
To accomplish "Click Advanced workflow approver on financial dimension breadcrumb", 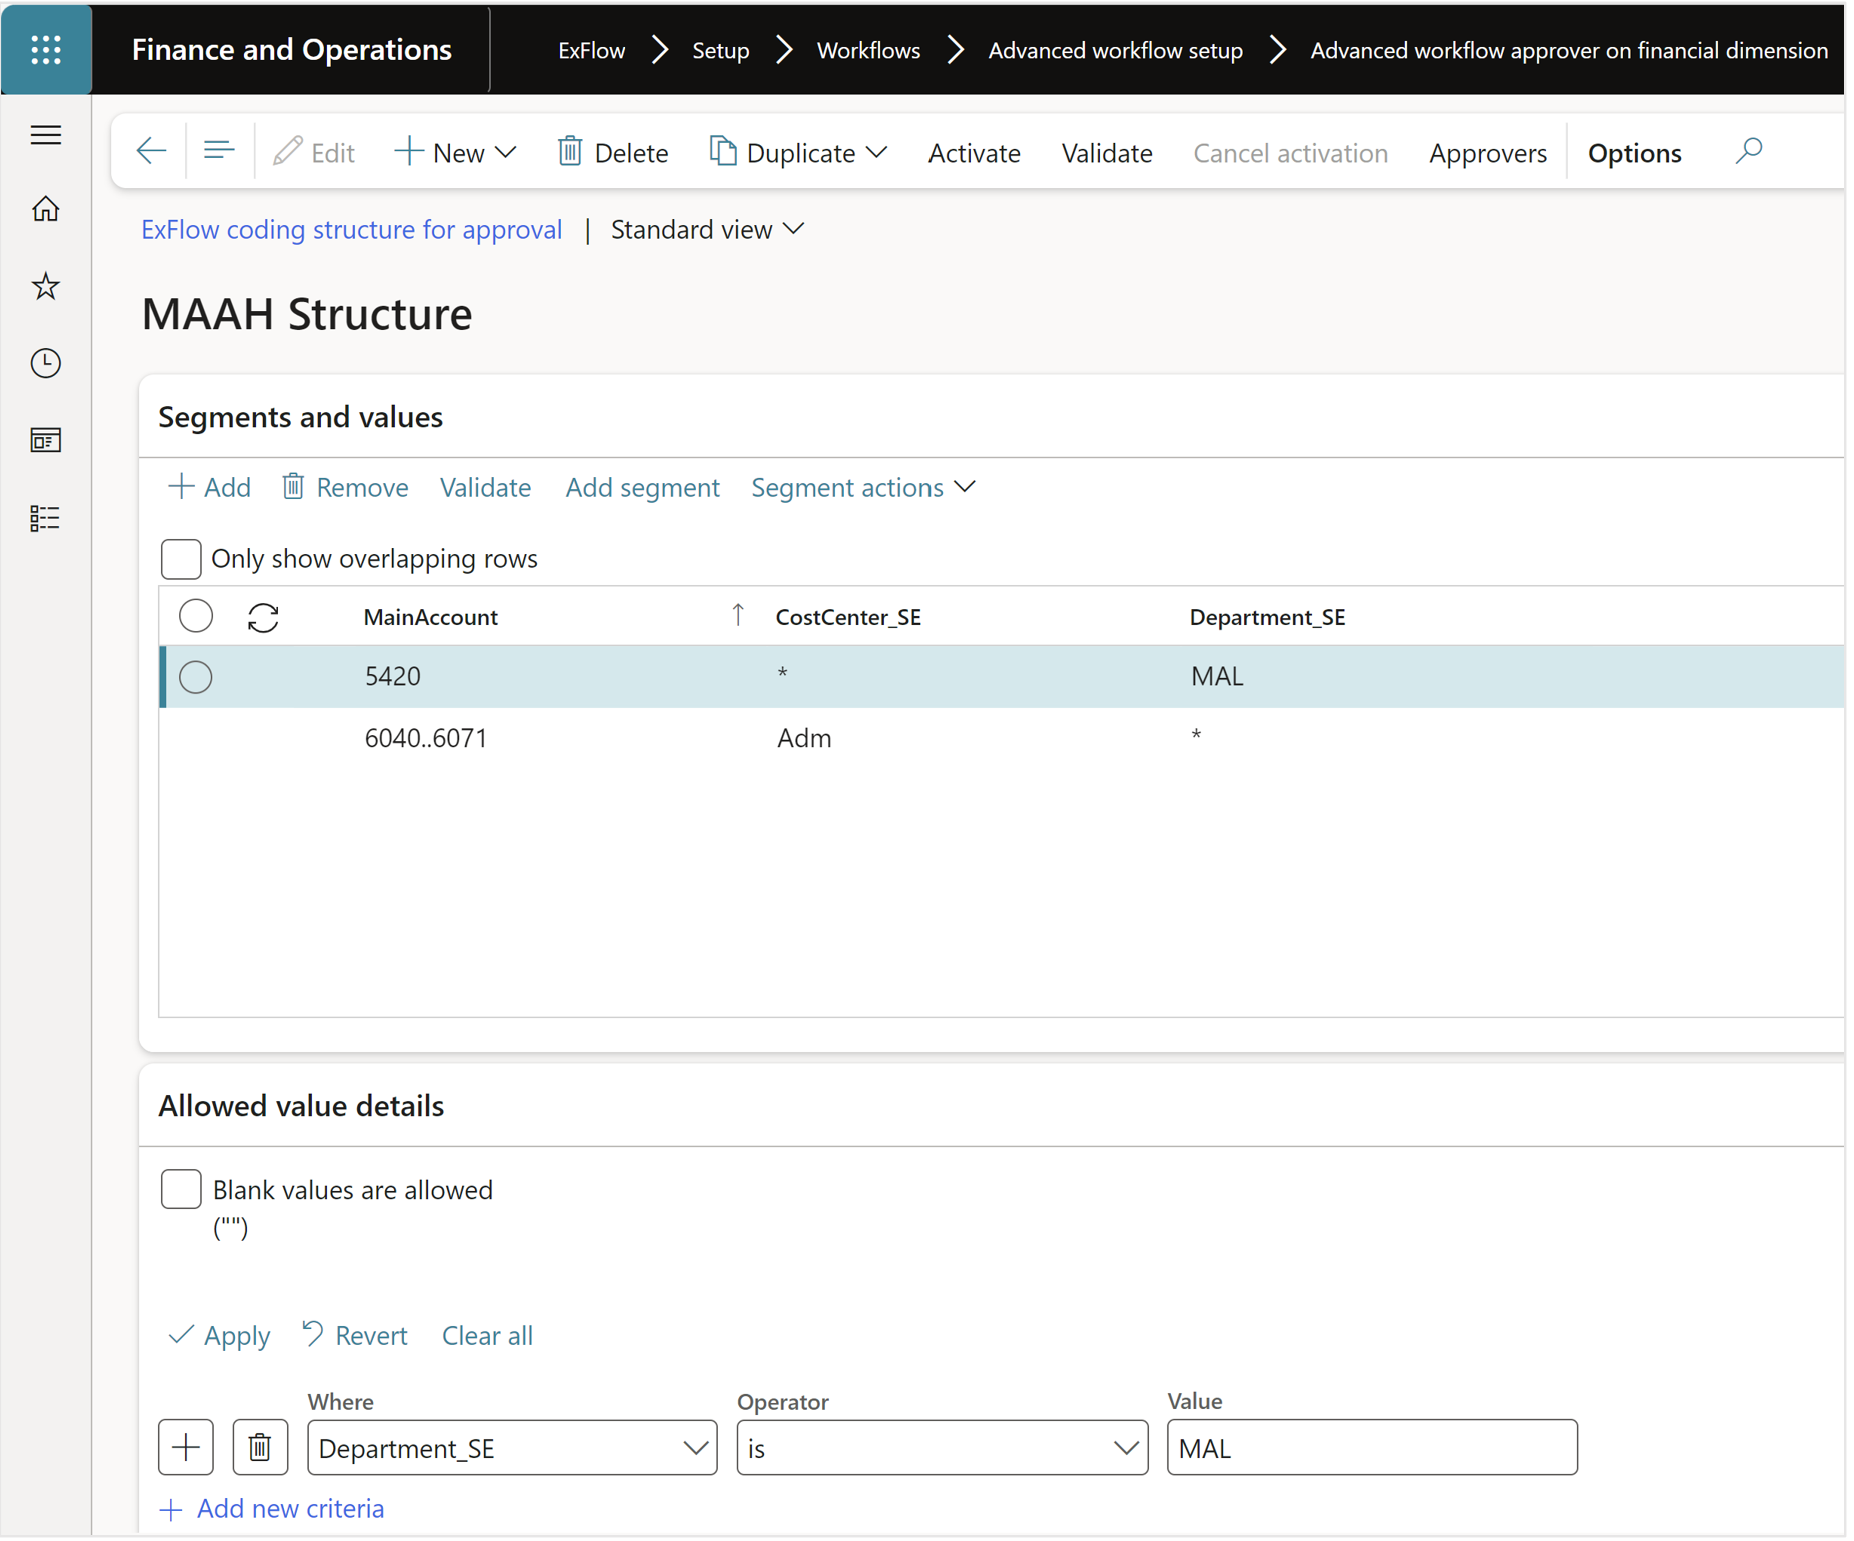I will pyautogui.click(x=1569, y=50).
